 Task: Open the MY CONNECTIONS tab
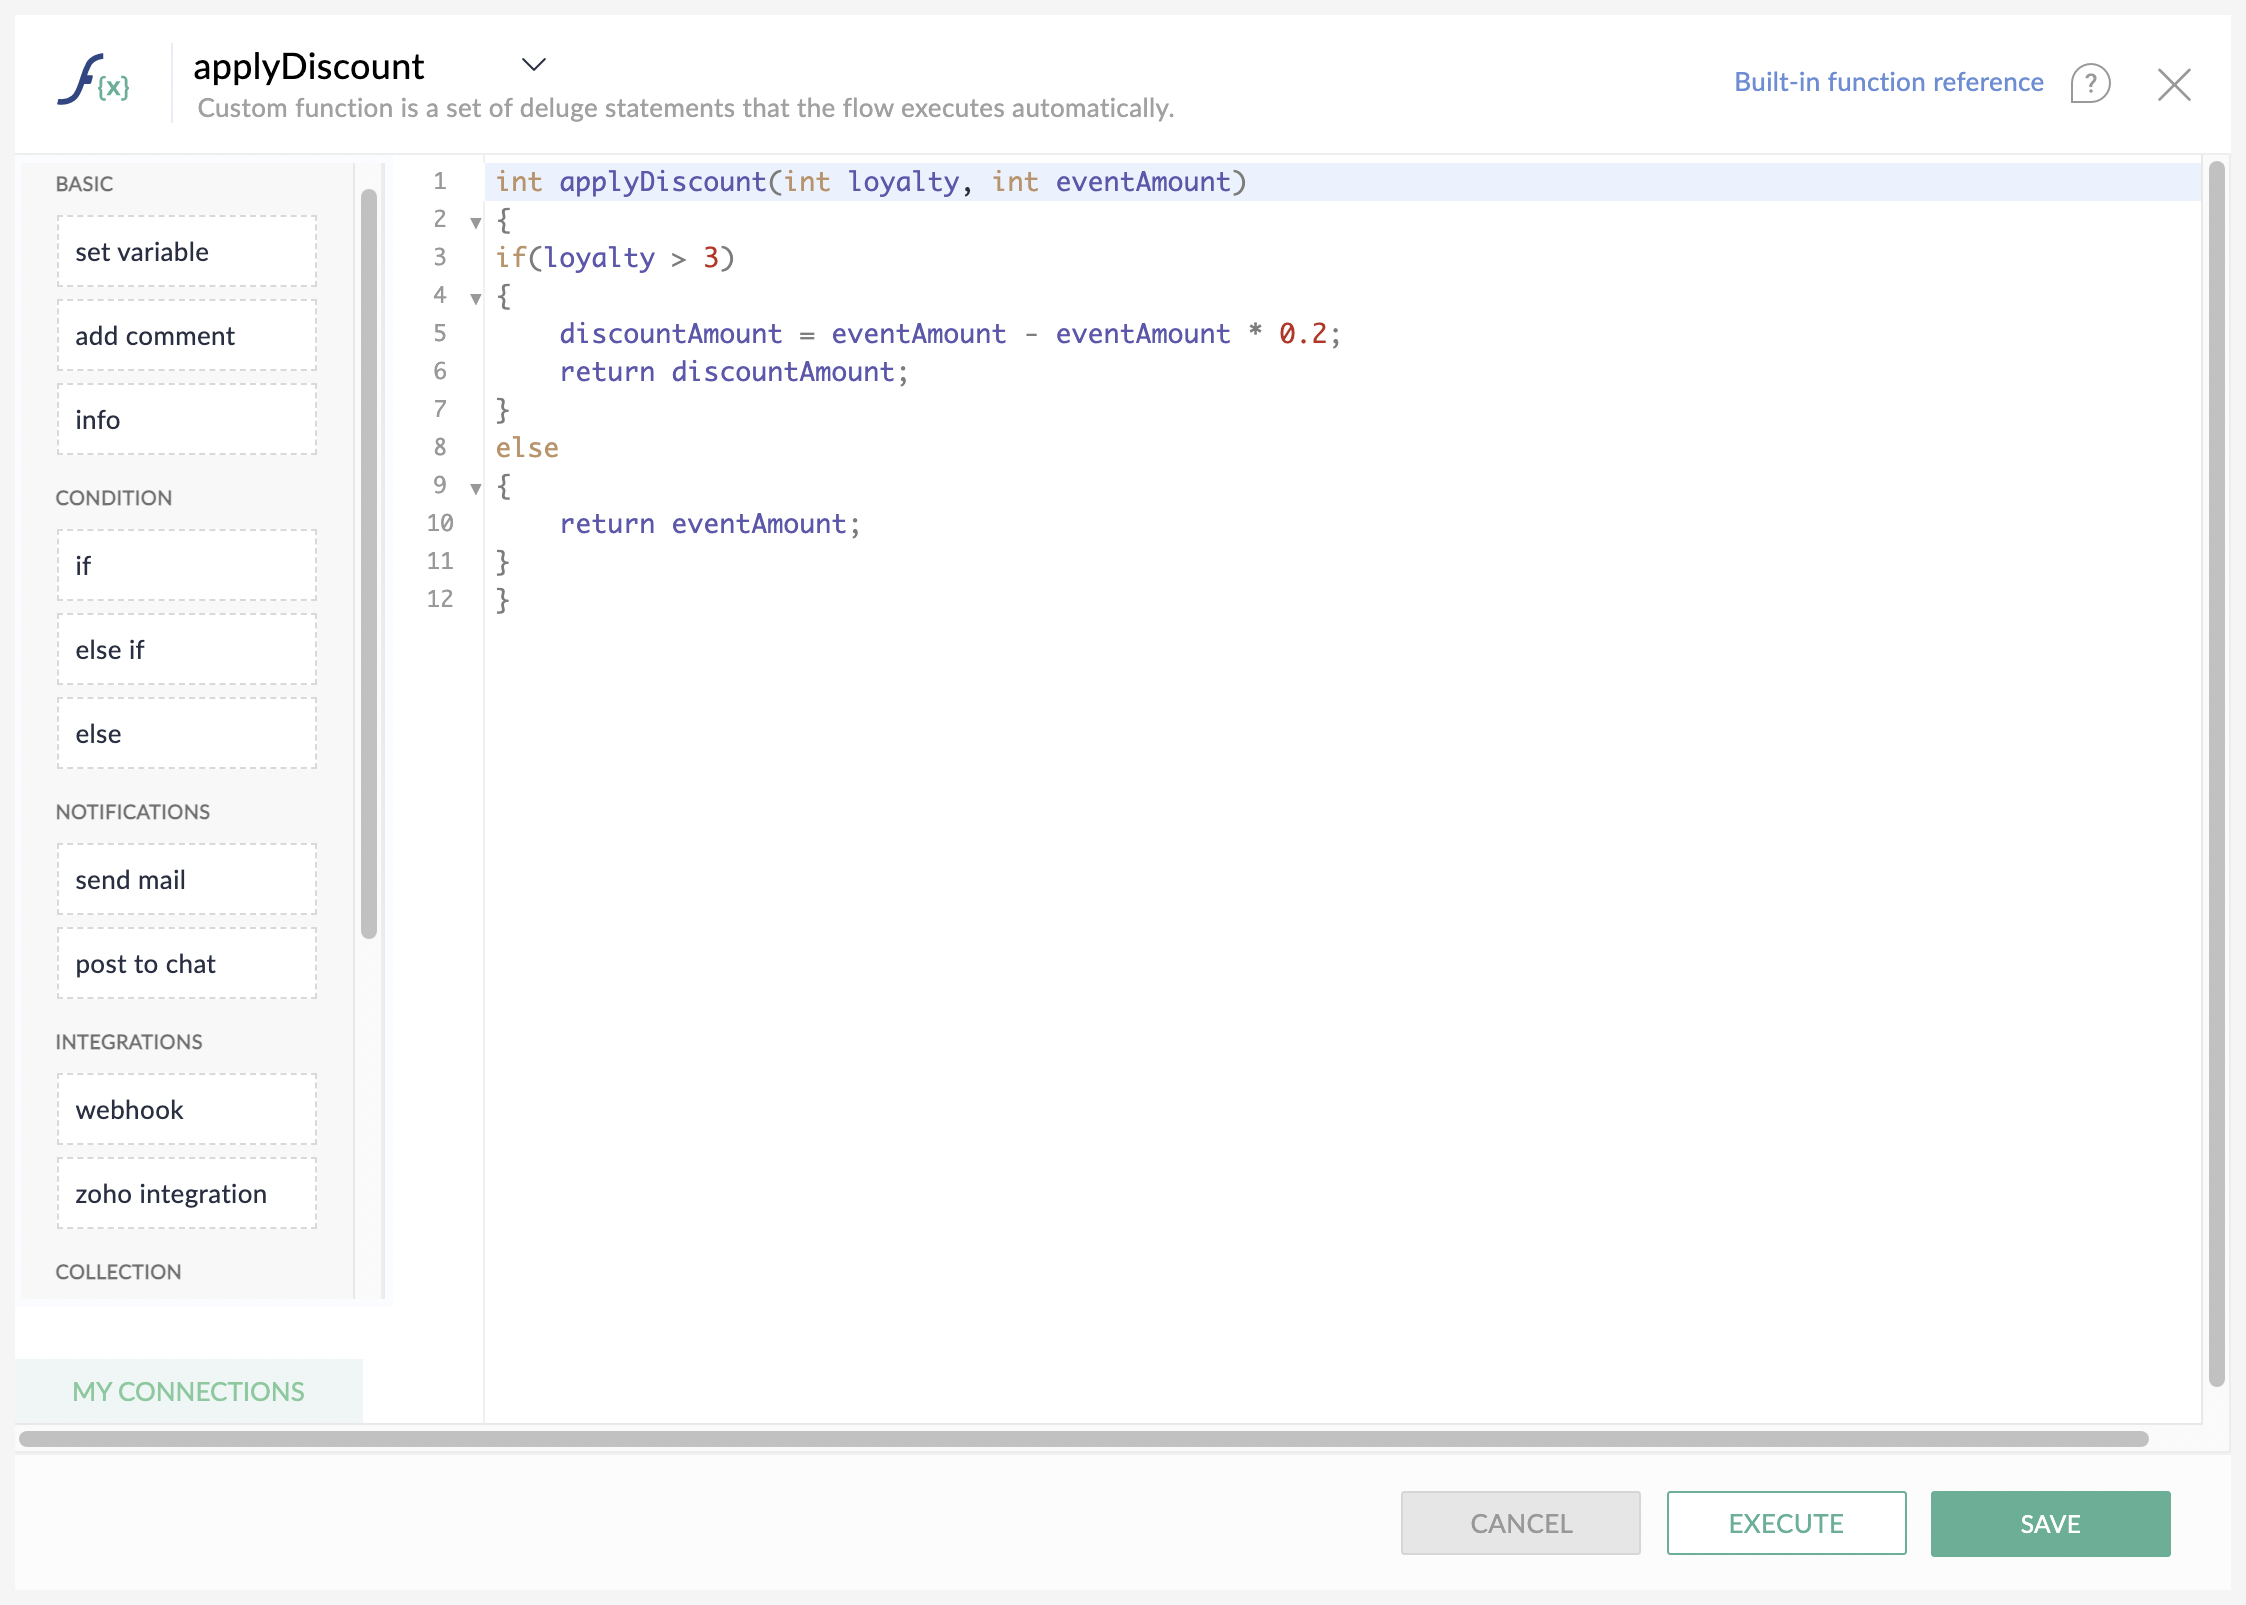[188, 1391]
